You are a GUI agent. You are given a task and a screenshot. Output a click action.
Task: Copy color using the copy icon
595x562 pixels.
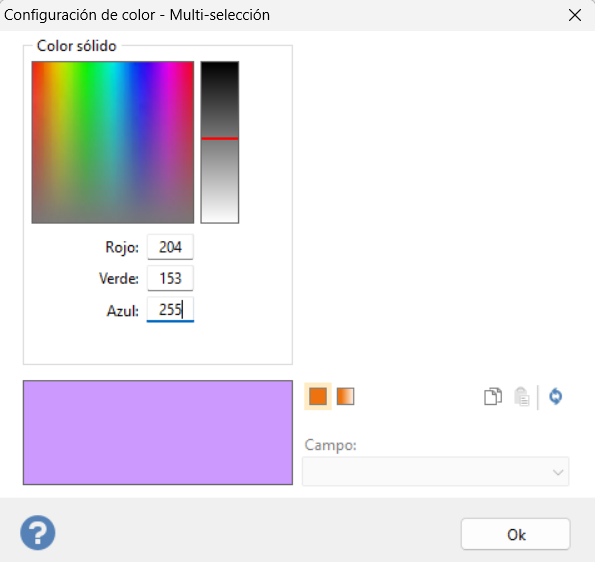(493, 397)
